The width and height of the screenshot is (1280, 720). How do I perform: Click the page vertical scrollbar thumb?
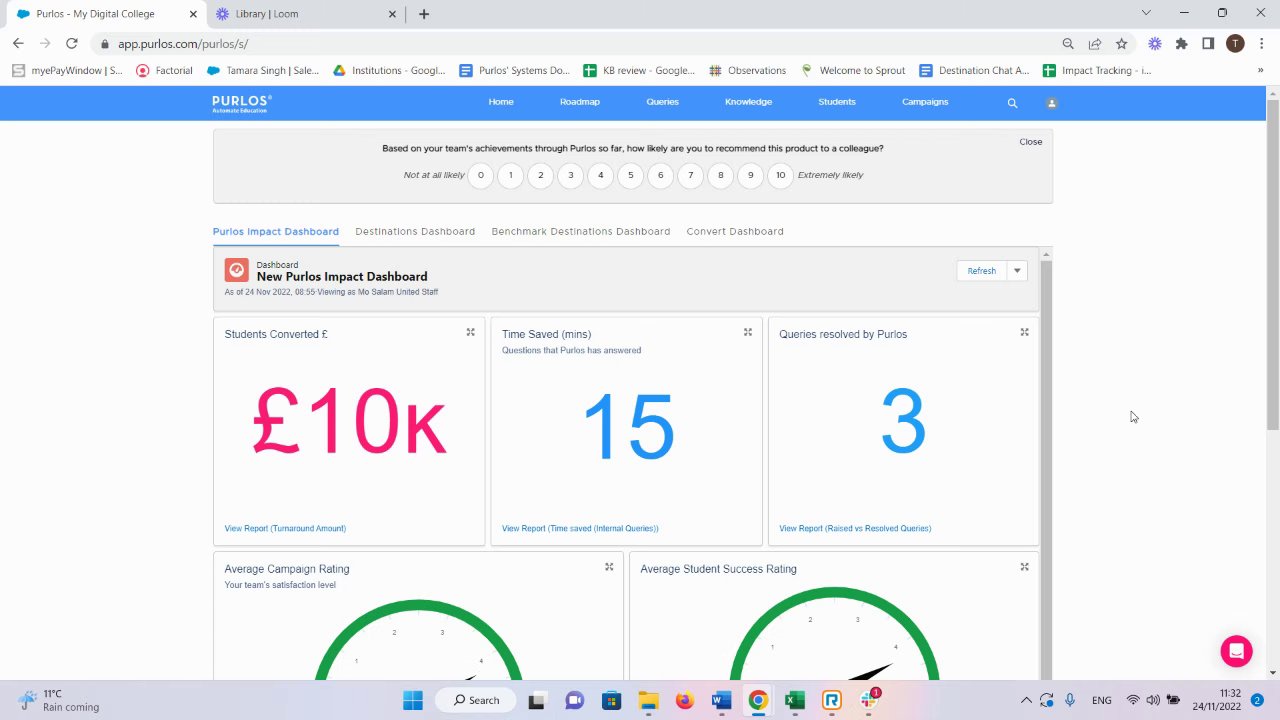tap(1273, 265)
